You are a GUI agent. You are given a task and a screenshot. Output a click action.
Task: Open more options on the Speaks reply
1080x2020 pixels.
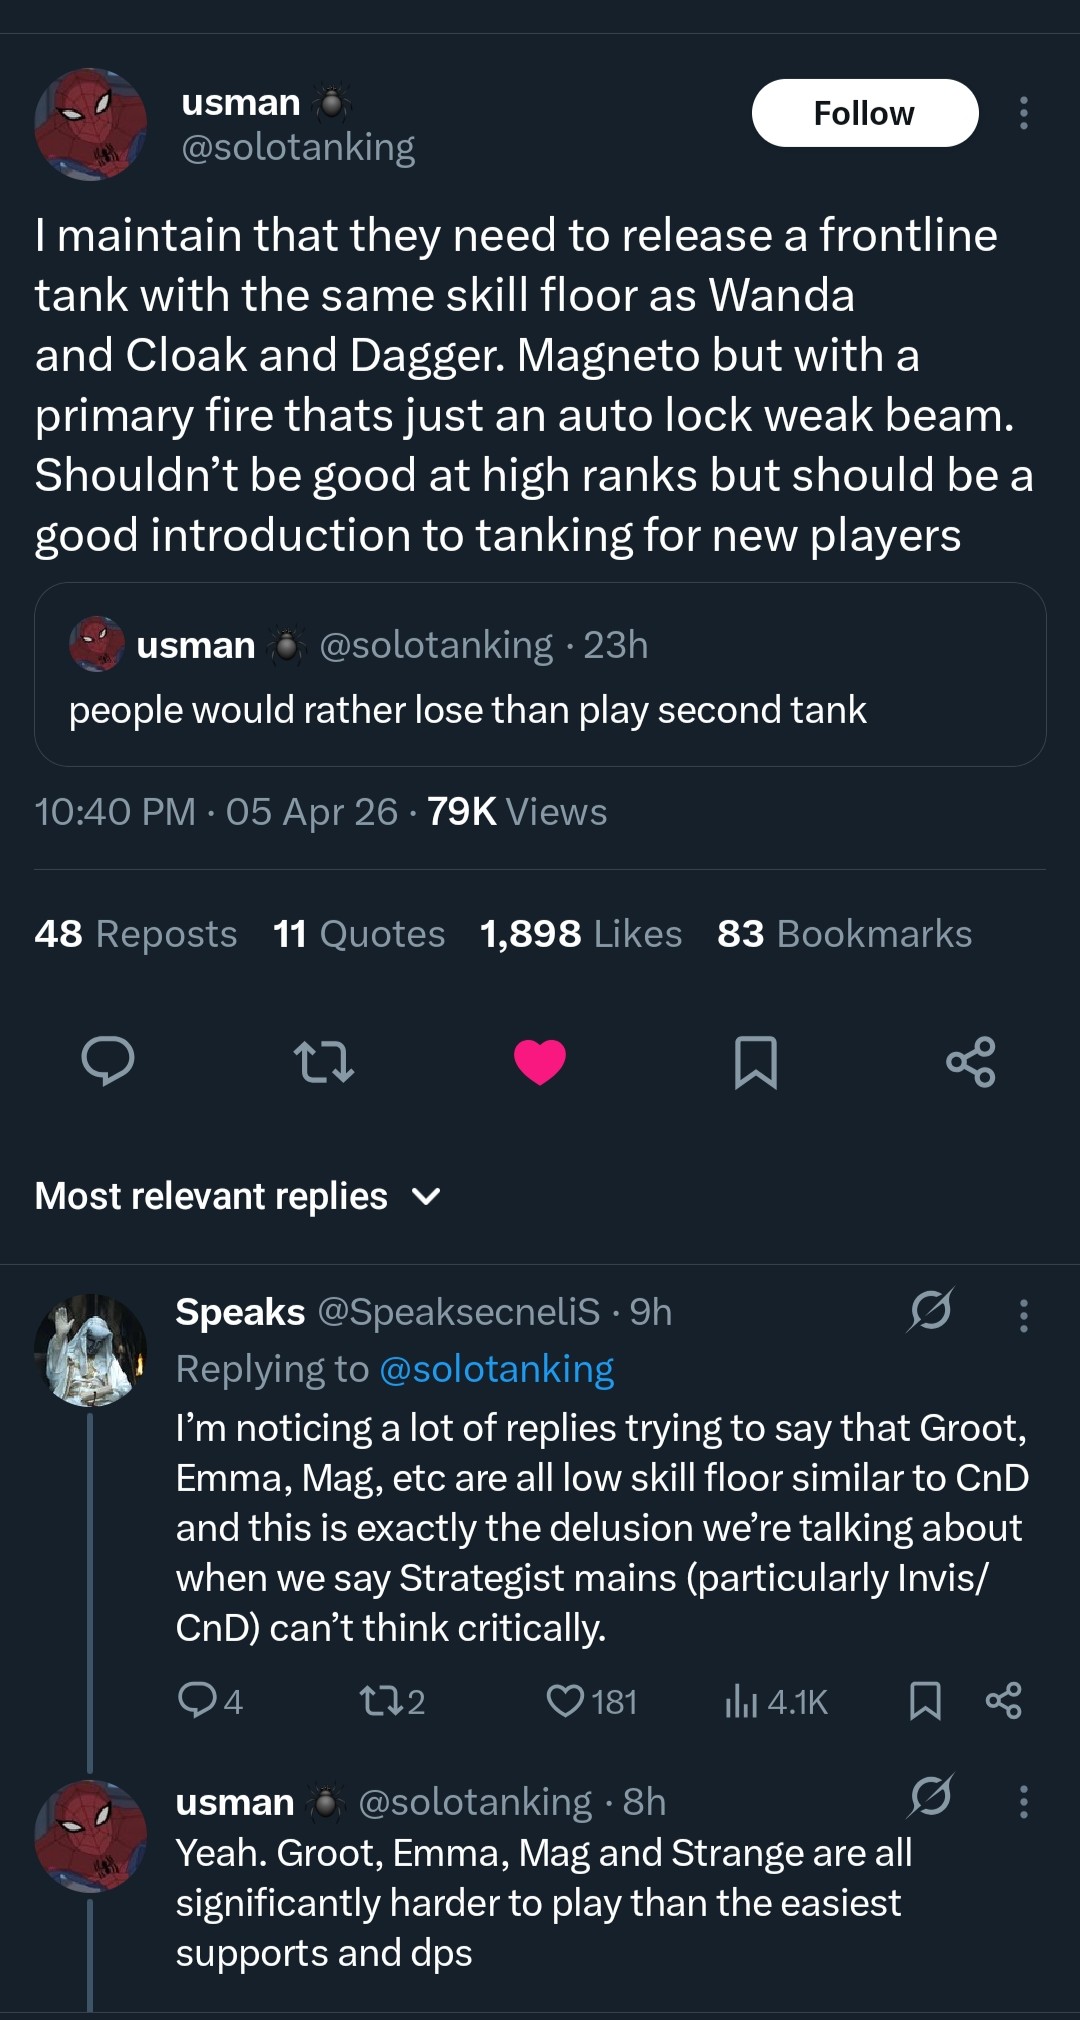pyautogui.click(x=1023, y=1315)
